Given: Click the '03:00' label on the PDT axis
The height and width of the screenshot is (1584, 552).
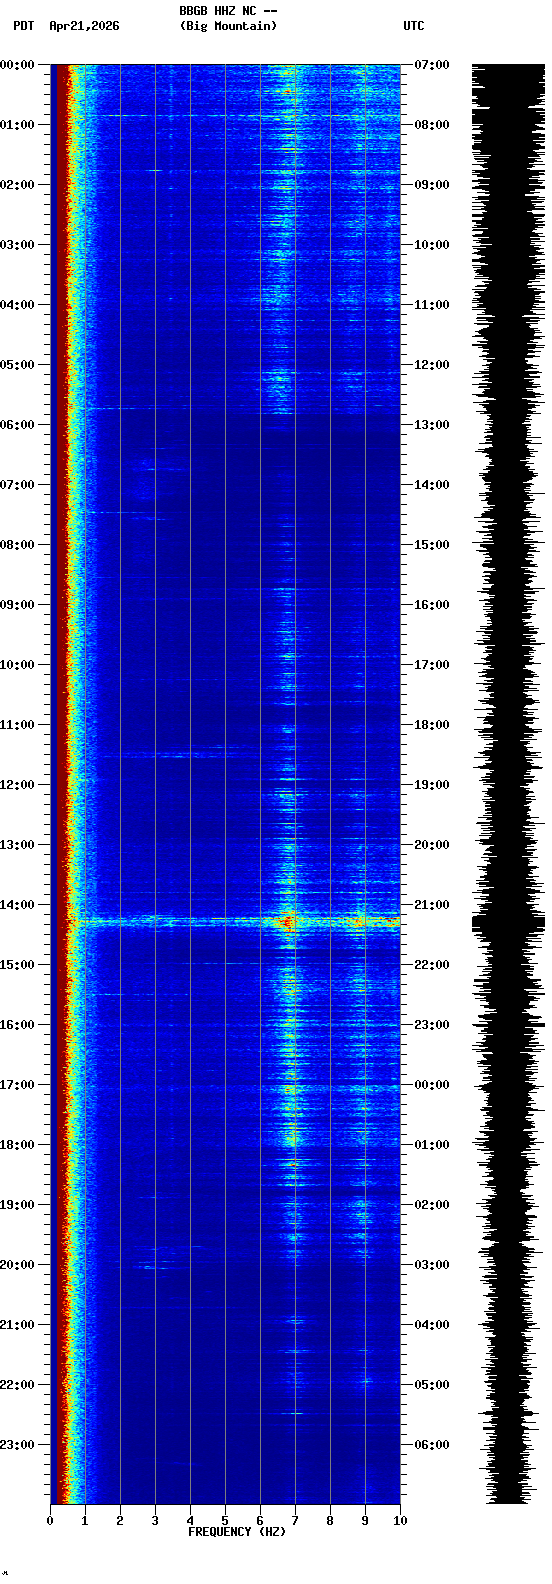Looking at the screenshot, I should pos(17,245).
